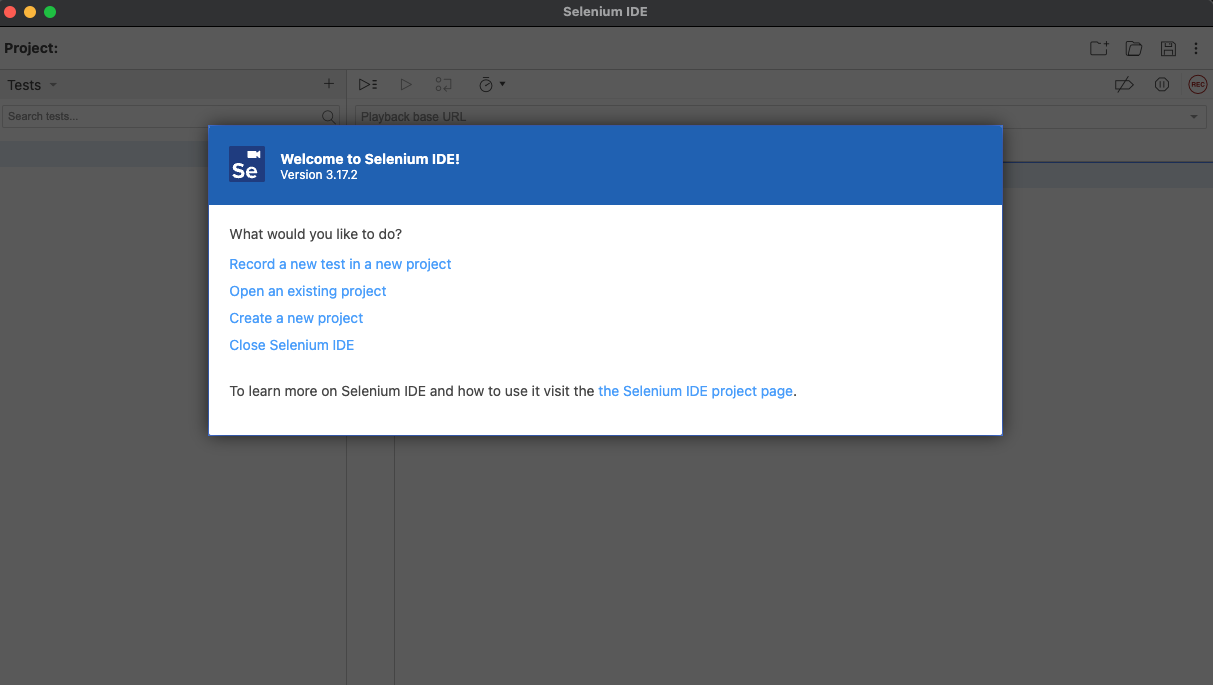
Task: Run current test play icon
Action: (406, 85)
